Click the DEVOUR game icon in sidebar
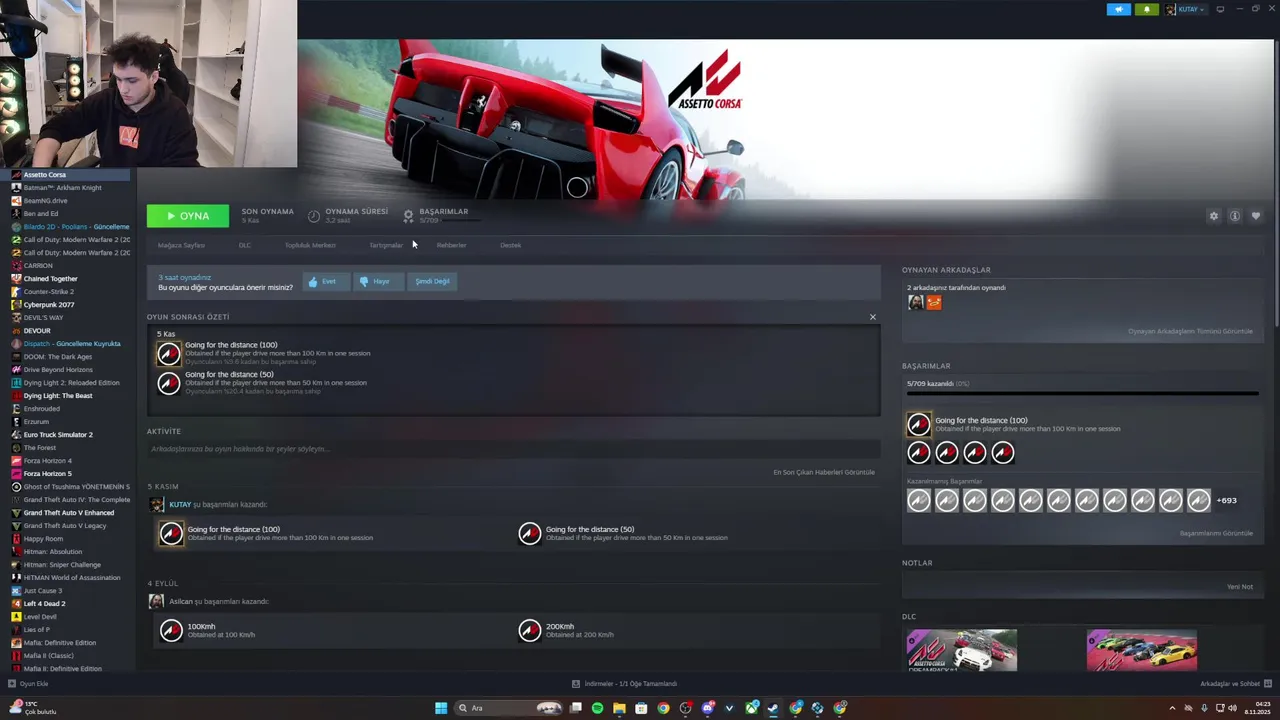 pyautogui.click(x=16, y=331)
